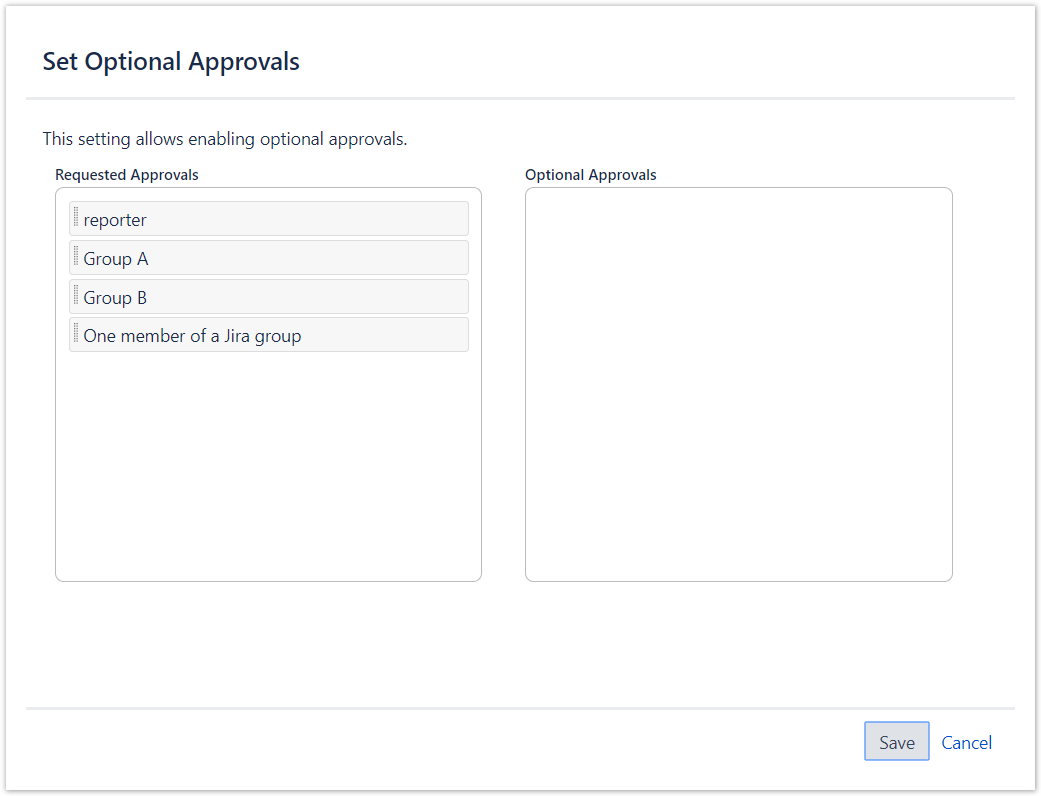The height and width of the screenshot is (796, 1041).
Task: Click the divider line under the dialog title
Action: pos(520,98)
